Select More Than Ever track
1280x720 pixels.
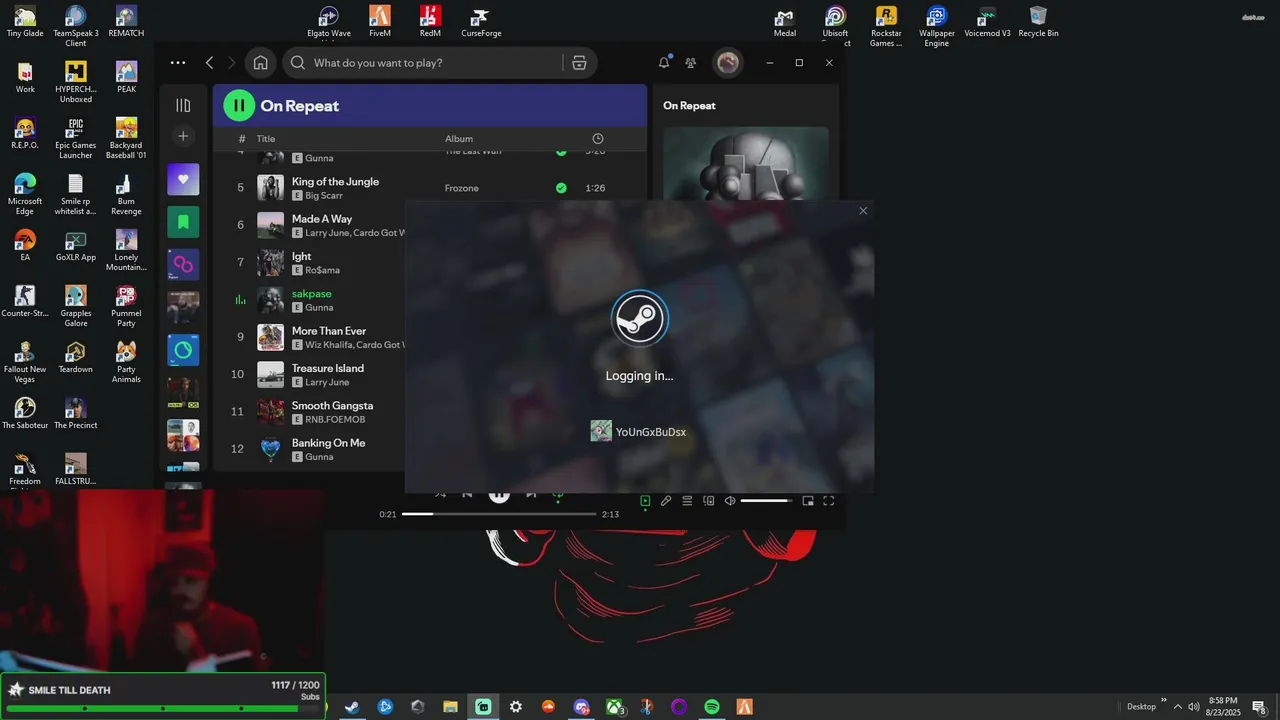[329, 331]
